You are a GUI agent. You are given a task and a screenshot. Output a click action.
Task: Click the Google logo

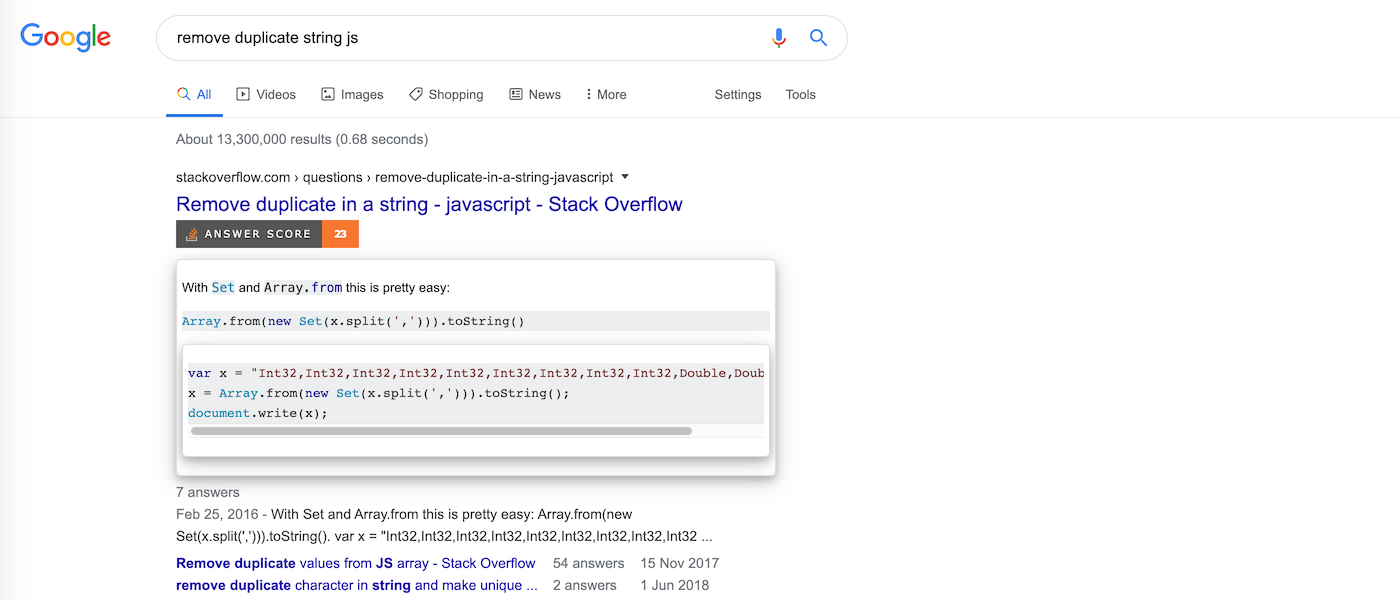pos(66,38)
